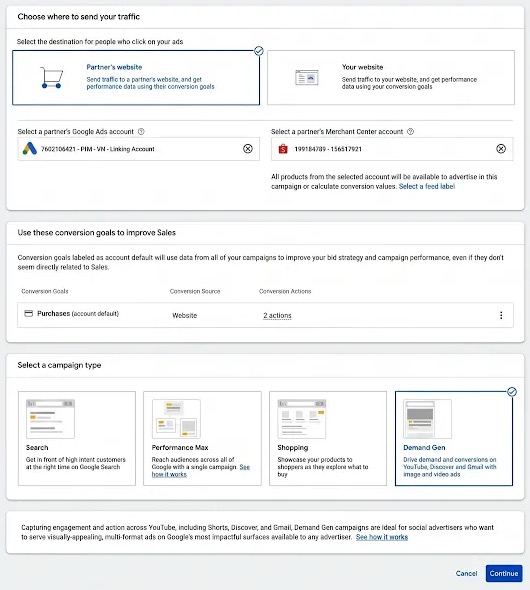Pick the Search campaign type card
This screenshot has height=590, width=530.
click(77, 438)
